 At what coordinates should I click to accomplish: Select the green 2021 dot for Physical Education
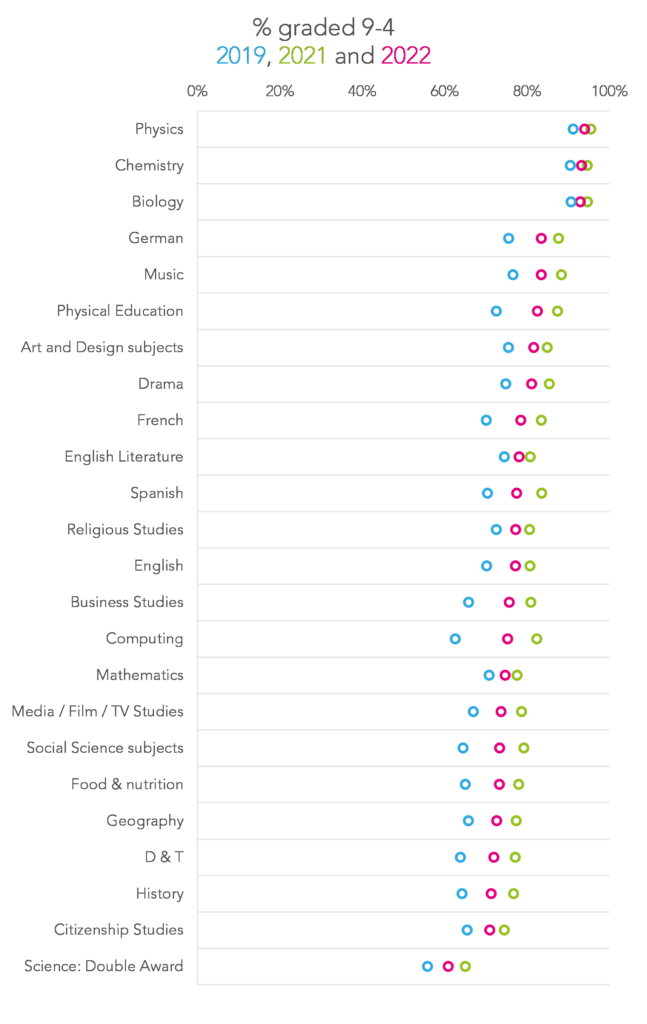(558, 311)
